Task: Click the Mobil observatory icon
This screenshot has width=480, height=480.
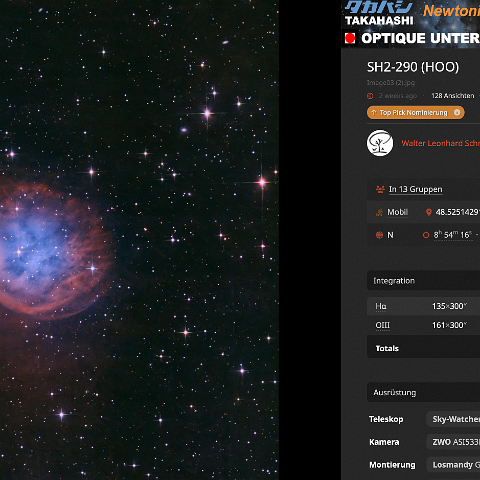Action: (x=379, y=212)
